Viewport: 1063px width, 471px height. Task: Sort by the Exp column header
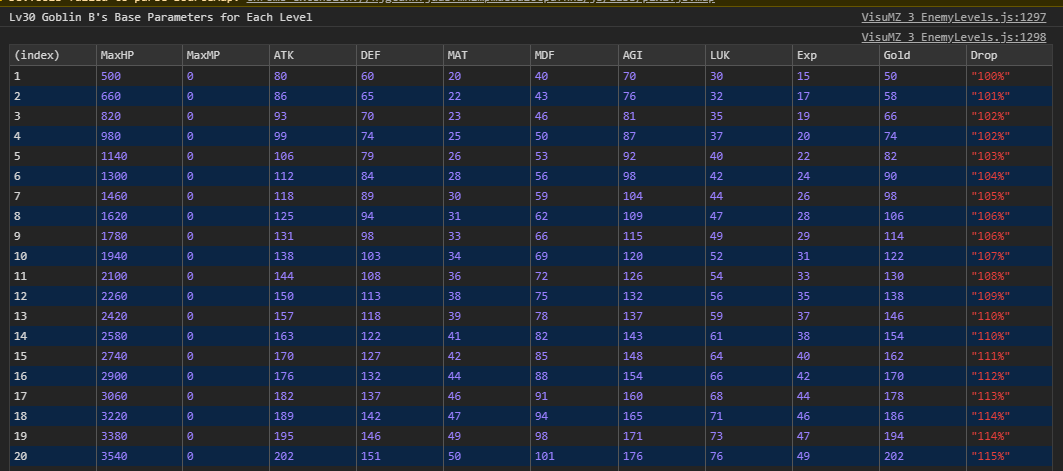point(806,55)
